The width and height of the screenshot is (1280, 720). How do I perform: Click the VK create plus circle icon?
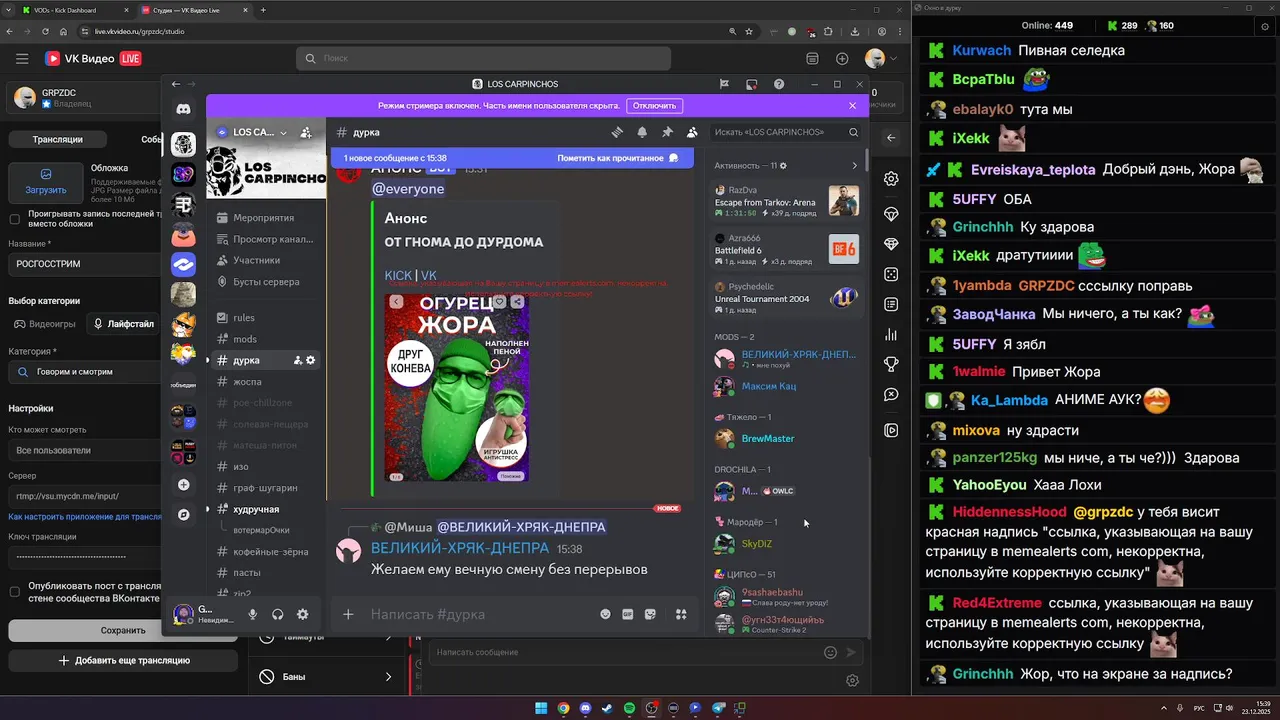coord(842,59)
